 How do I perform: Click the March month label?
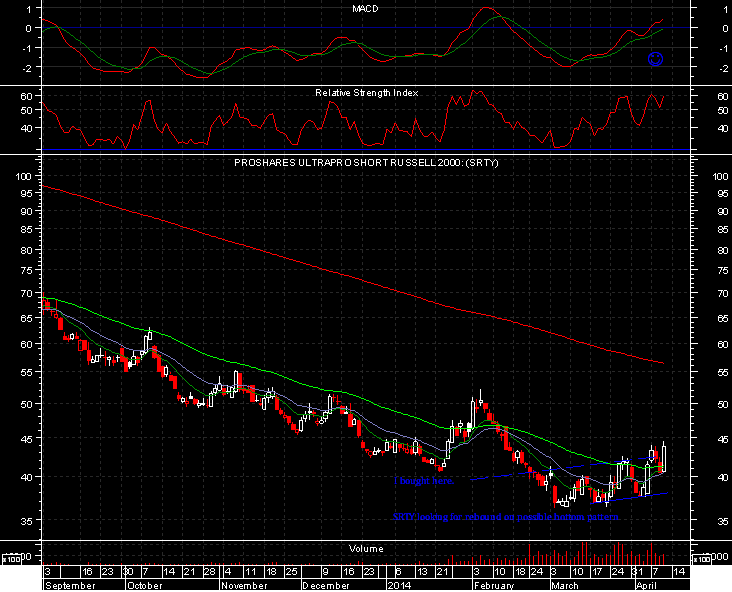tap(564, 585)
